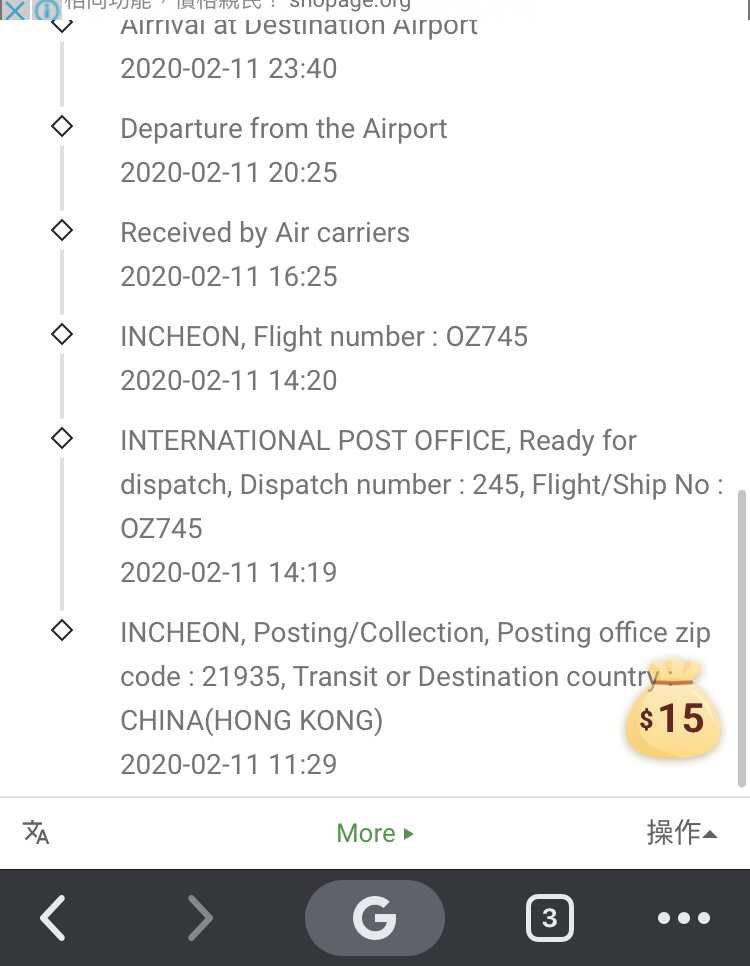Tap the Google G search button
750x966 pixels.
point(375,918)
